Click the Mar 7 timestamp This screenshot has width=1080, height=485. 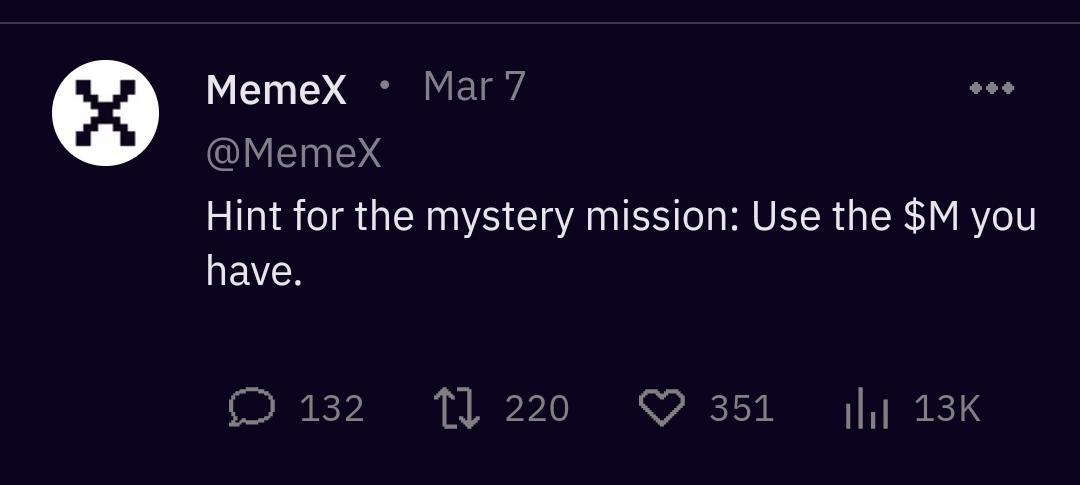pos(474,87)
